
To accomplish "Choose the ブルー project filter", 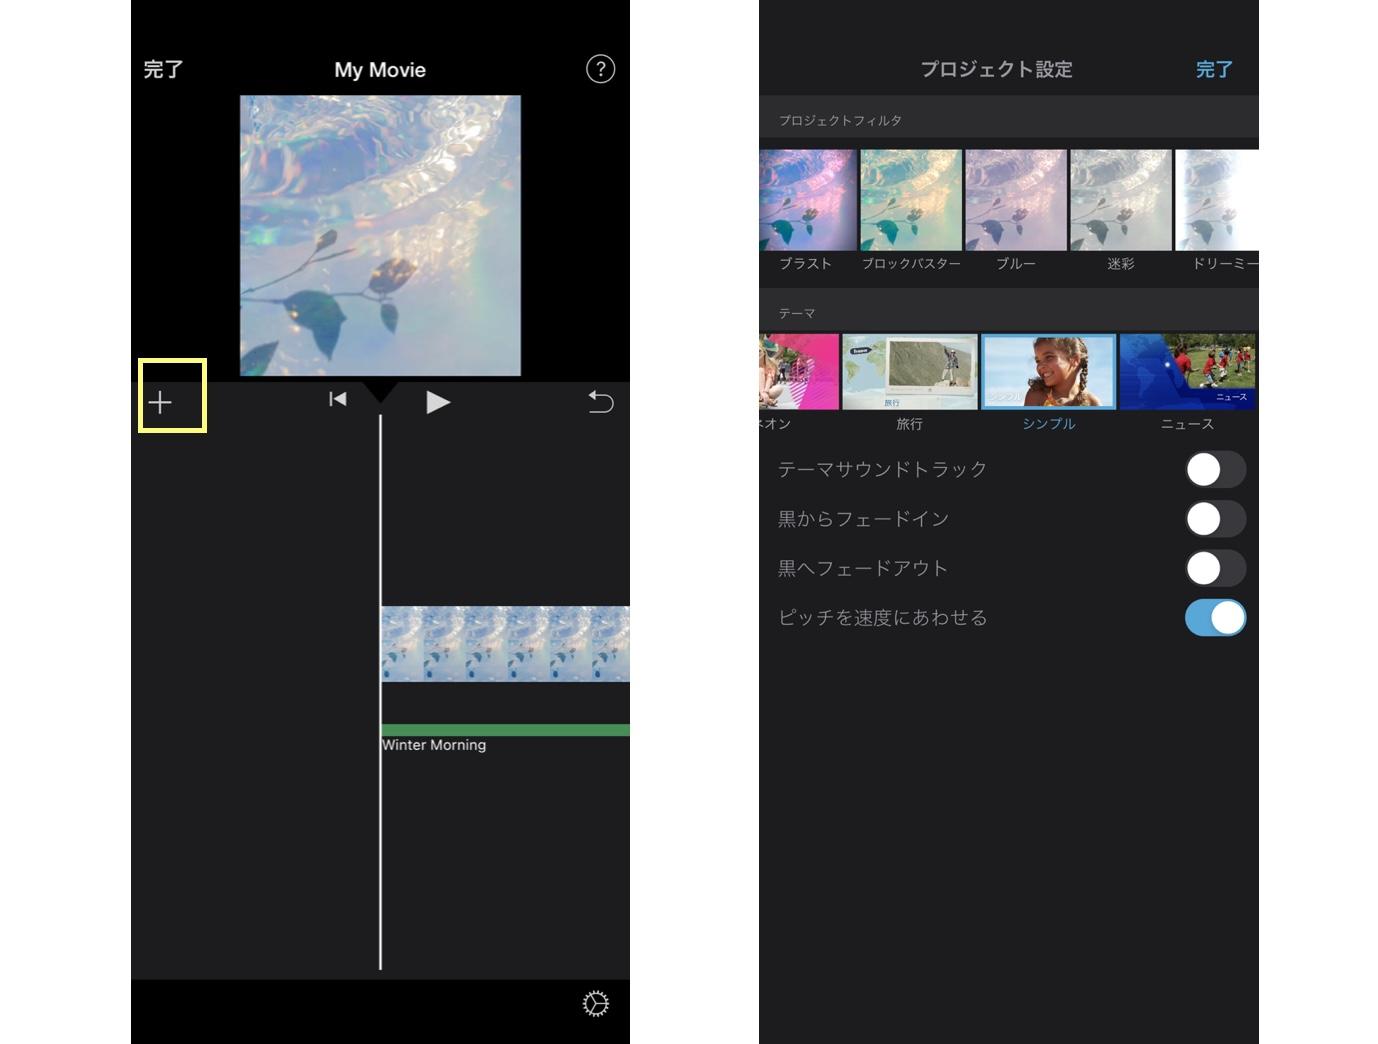I will (x=1016, y=200).
